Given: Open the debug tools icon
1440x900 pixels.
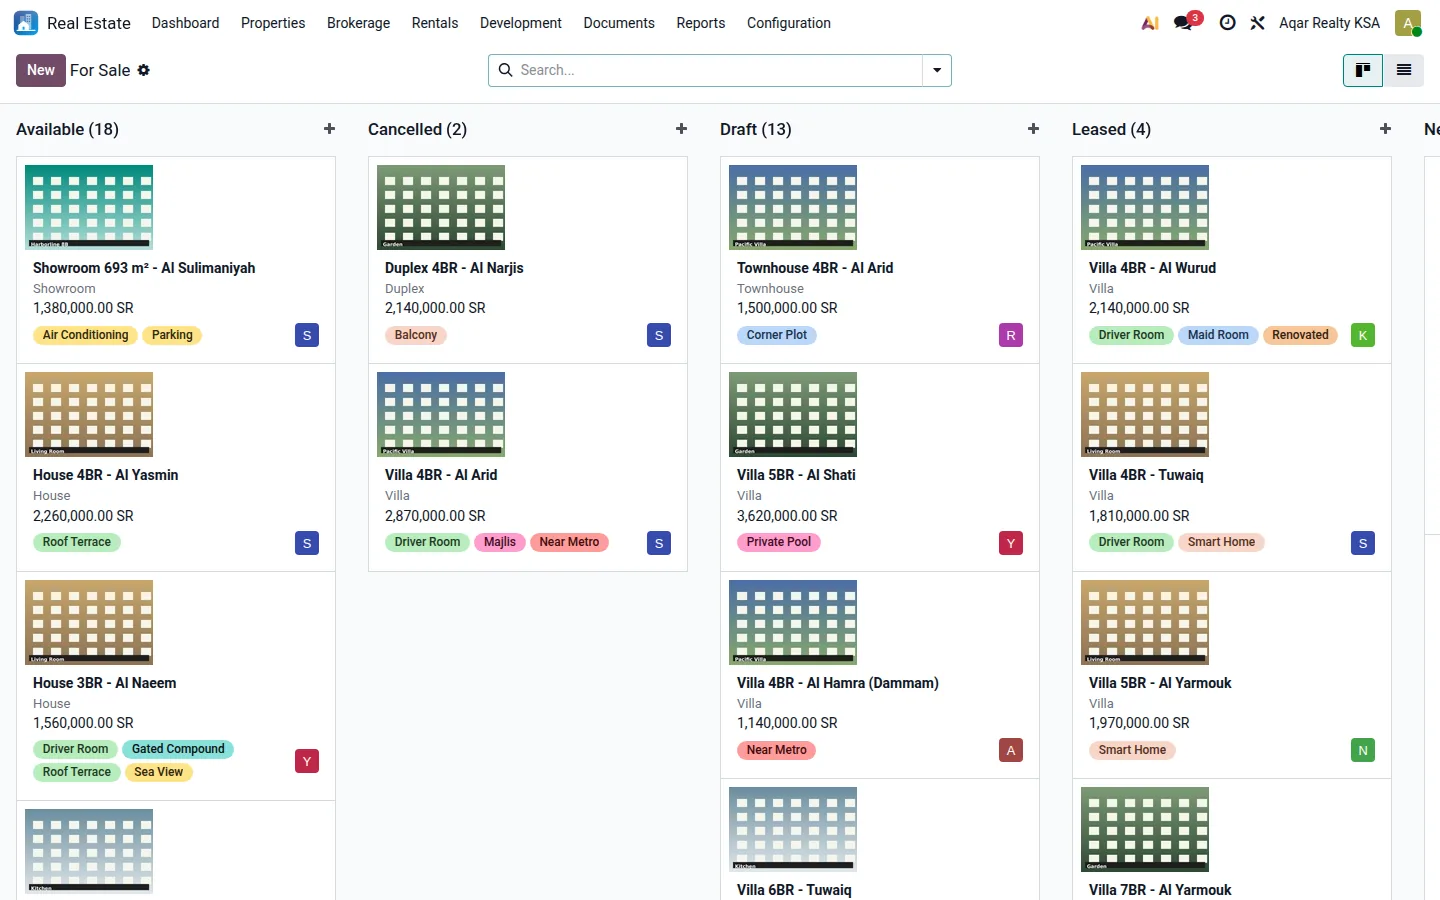Looking at the screenshot, I should click(1257, 23).
